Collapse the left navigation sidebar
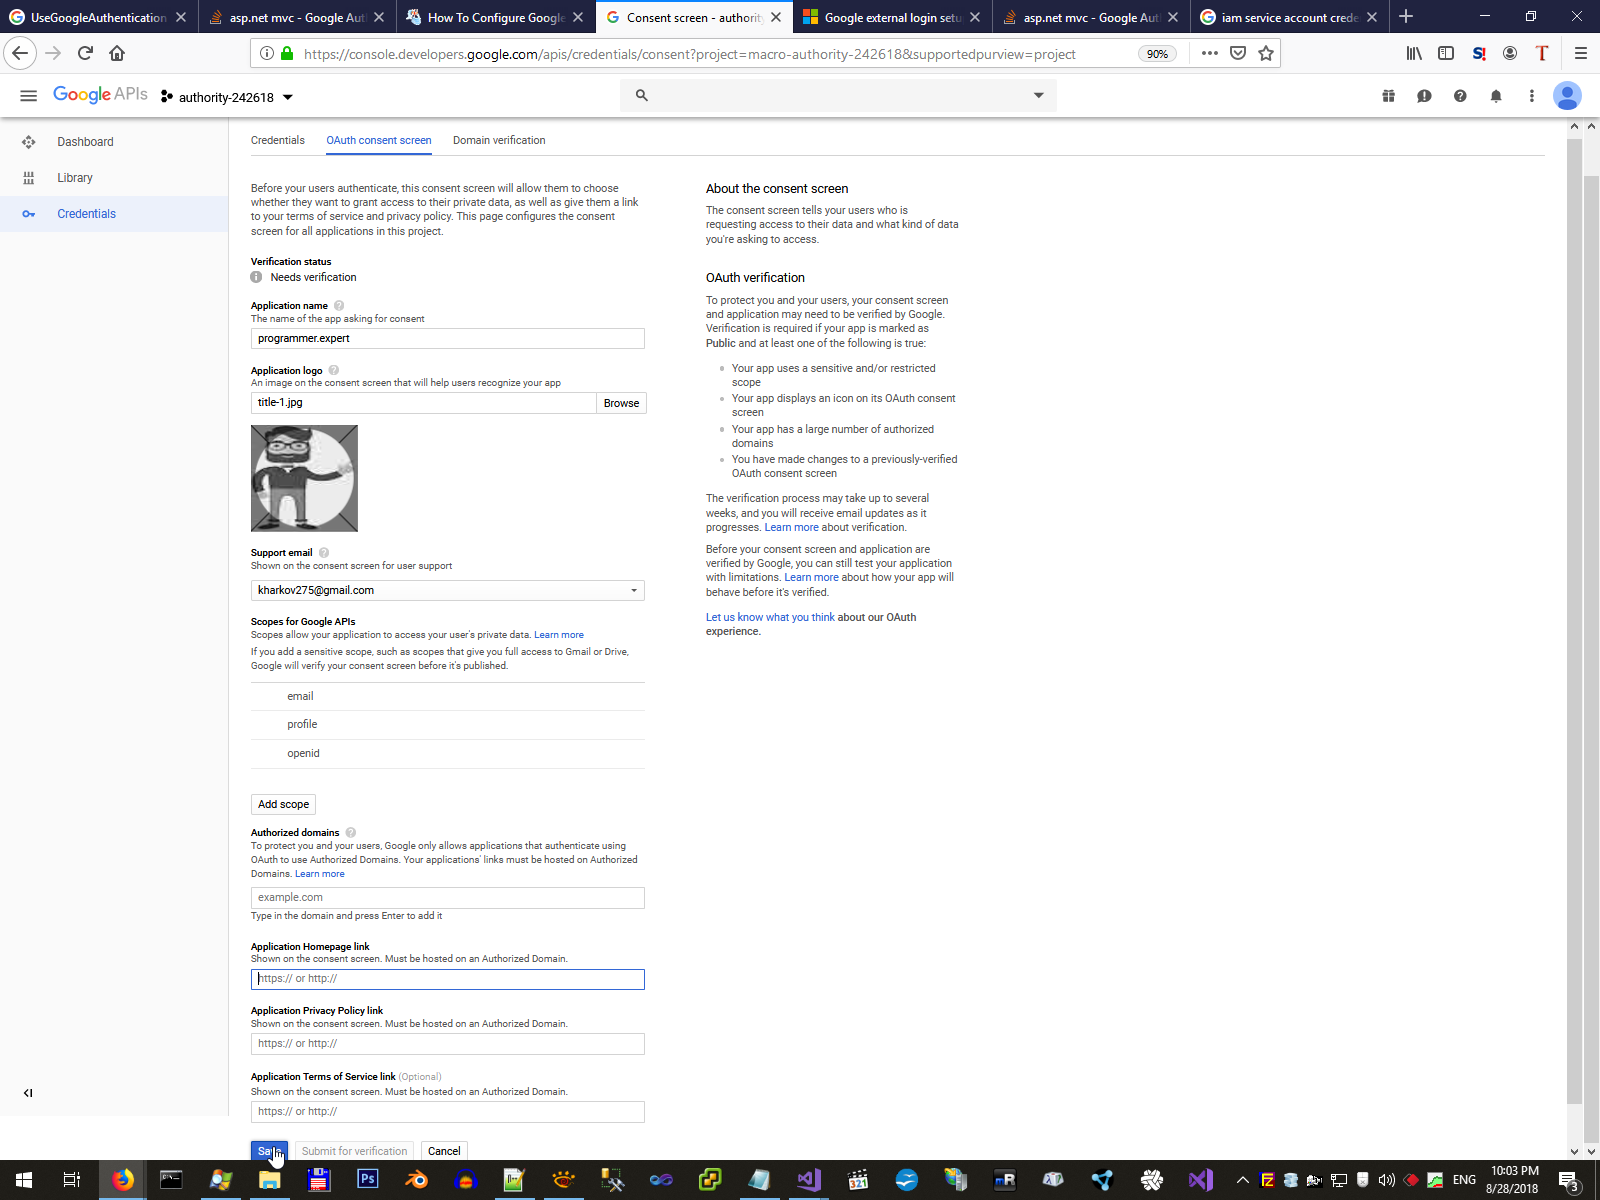1600x1200 pixels. pyautogui.click(x=28, y=1093)
